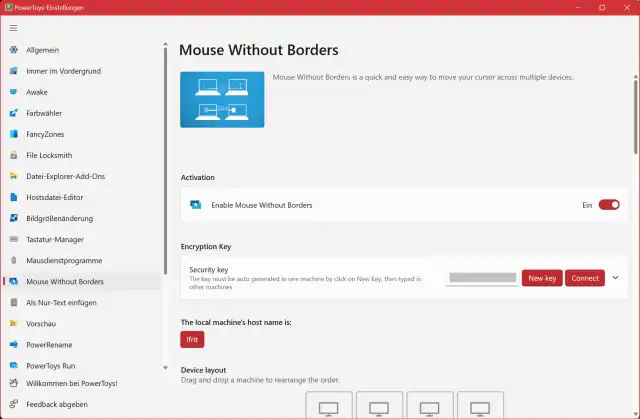Click the PowerToys Run icon
This screenshot has height=419, width=640.
[13, 366]
